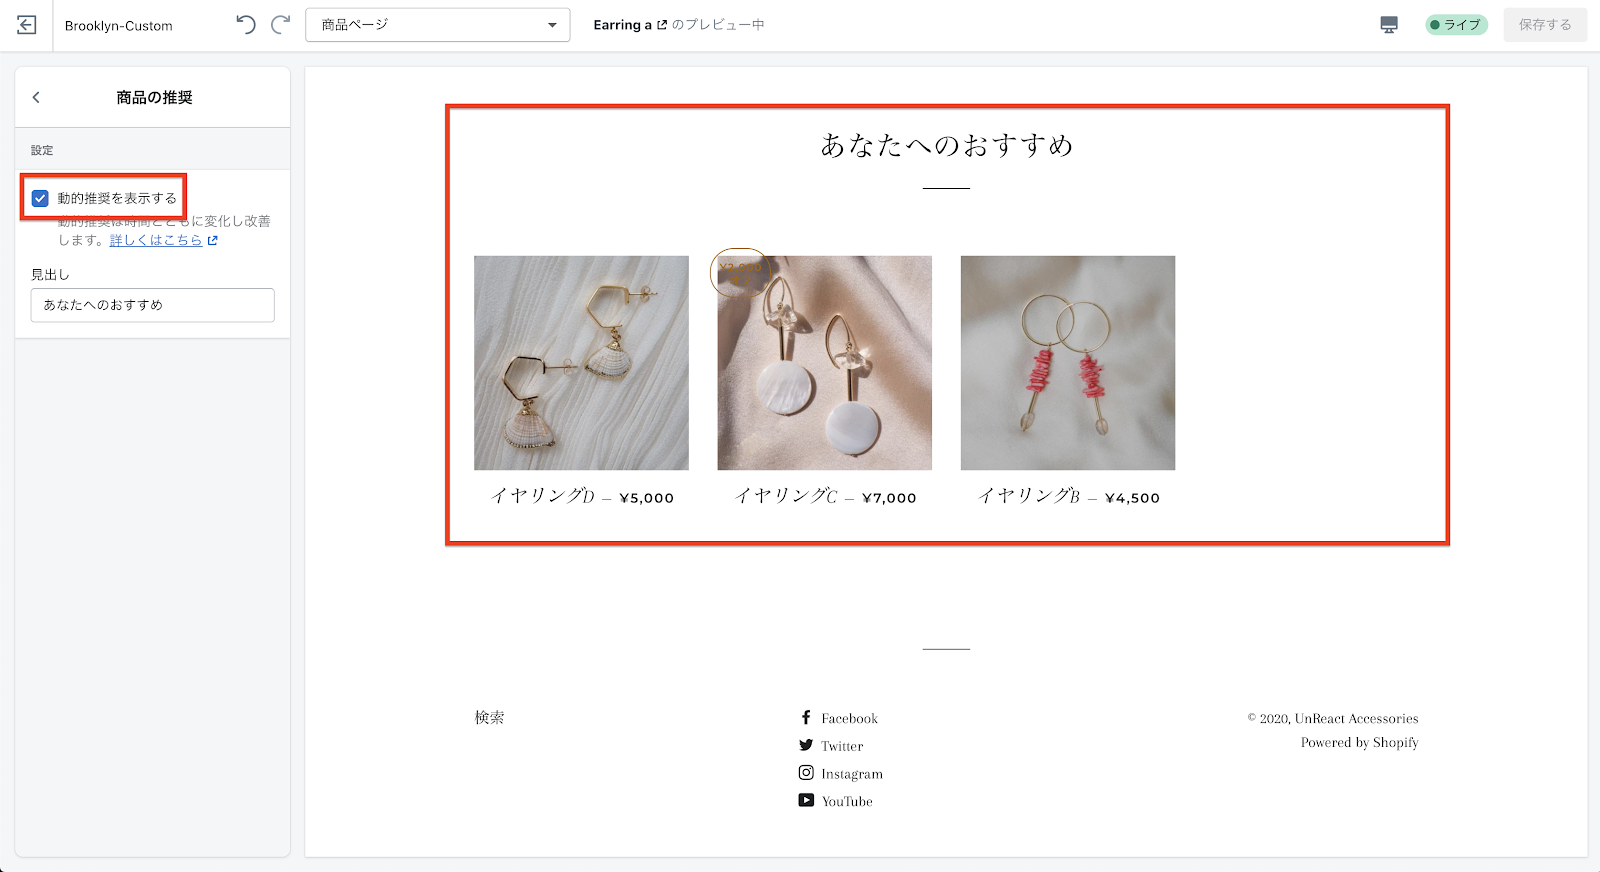Go back using the sidebar chevron
This screenshot has width=1600, height=872.
37,97
